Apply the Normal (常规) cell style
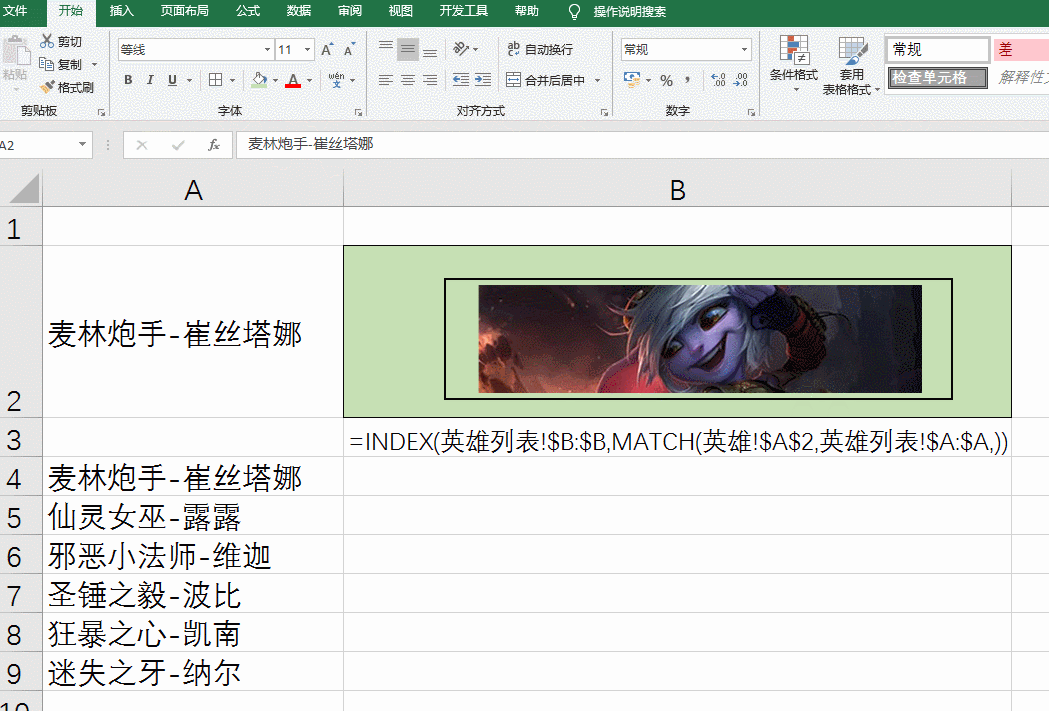The image size is (1049, 711). 938,49
